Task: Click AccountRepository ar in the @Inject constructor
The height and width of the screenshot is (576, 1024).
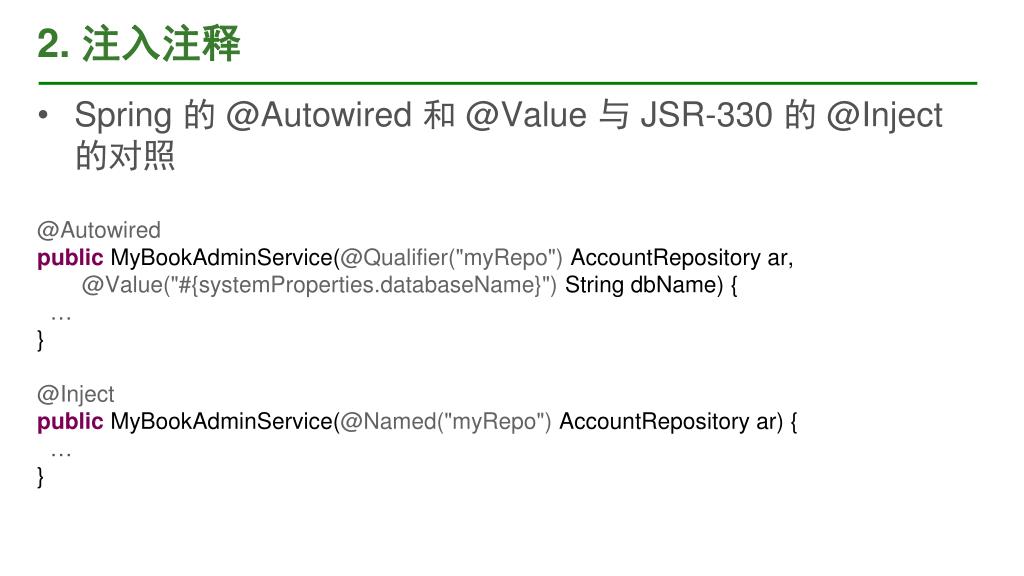Action: tap(671, 422)
